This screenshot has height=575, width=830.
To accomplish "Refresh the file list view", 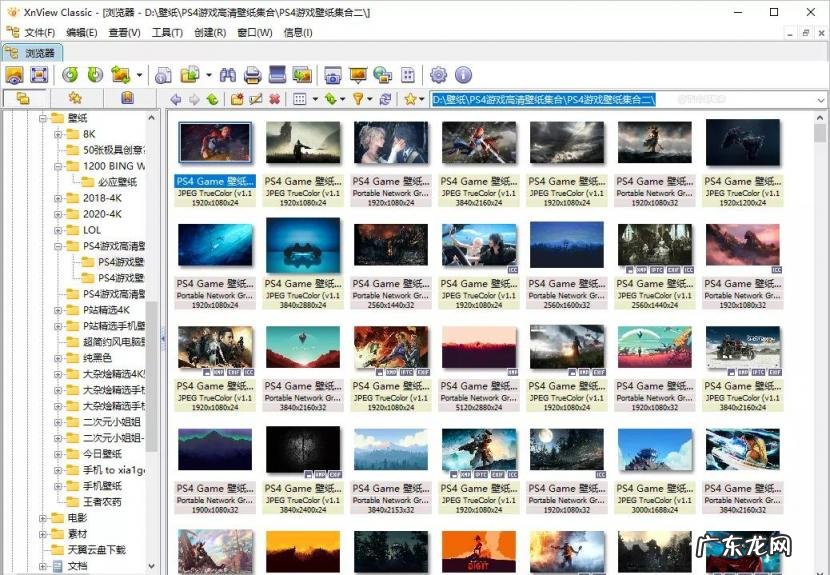I will tap(385, 99).
